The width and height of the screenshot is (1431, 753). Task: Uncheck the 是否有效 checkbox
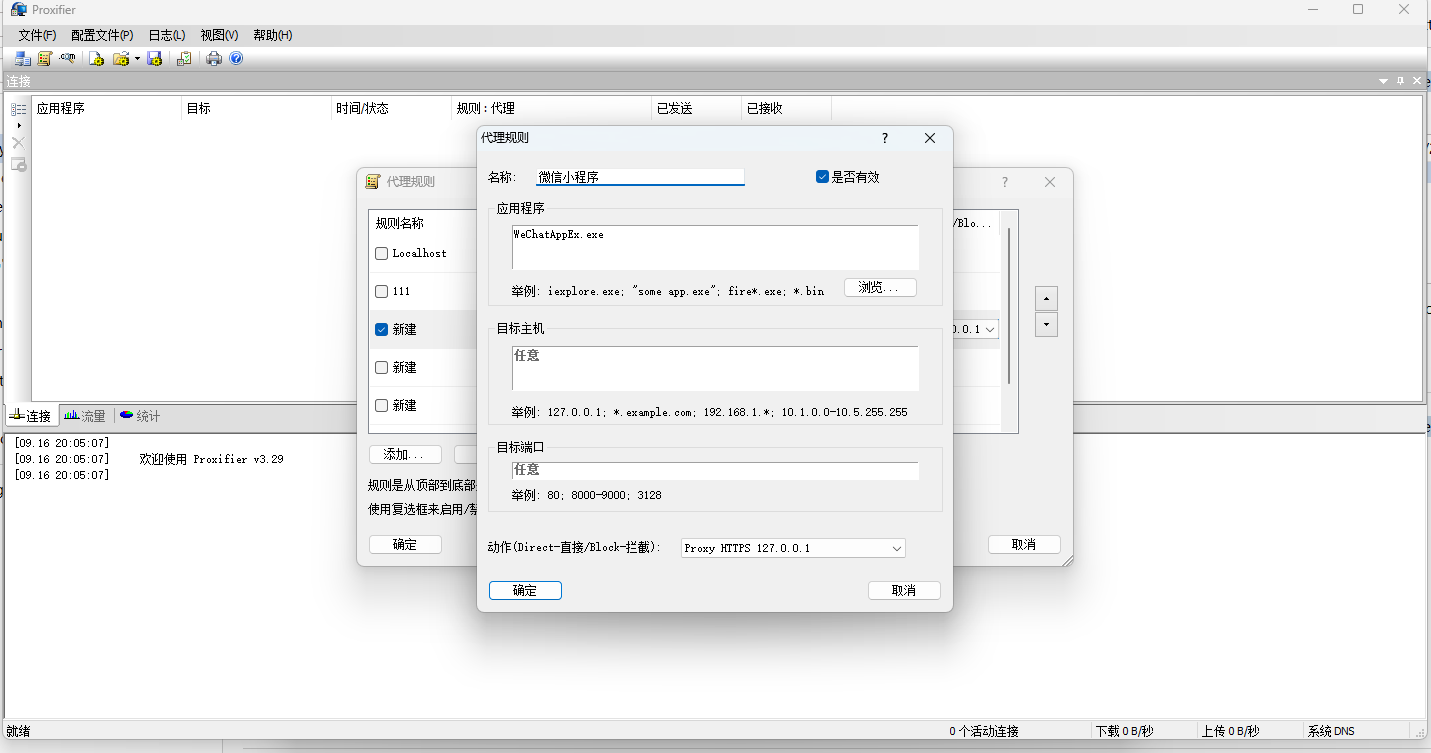[822, 177]
